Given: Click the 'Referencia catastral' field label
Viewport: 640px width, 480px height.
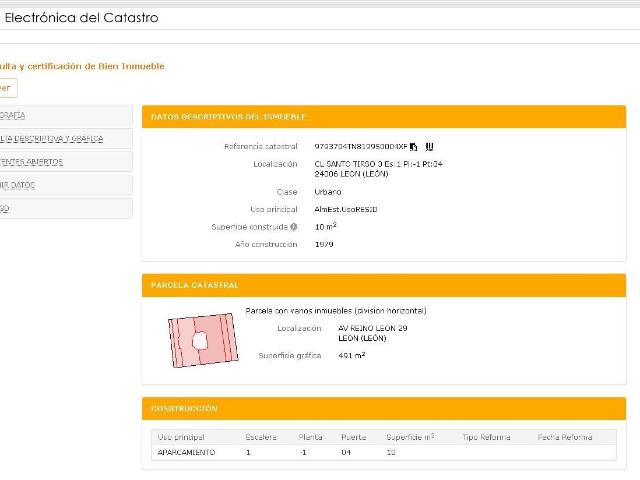Looking at the screenshot, I should pos(261,146).
